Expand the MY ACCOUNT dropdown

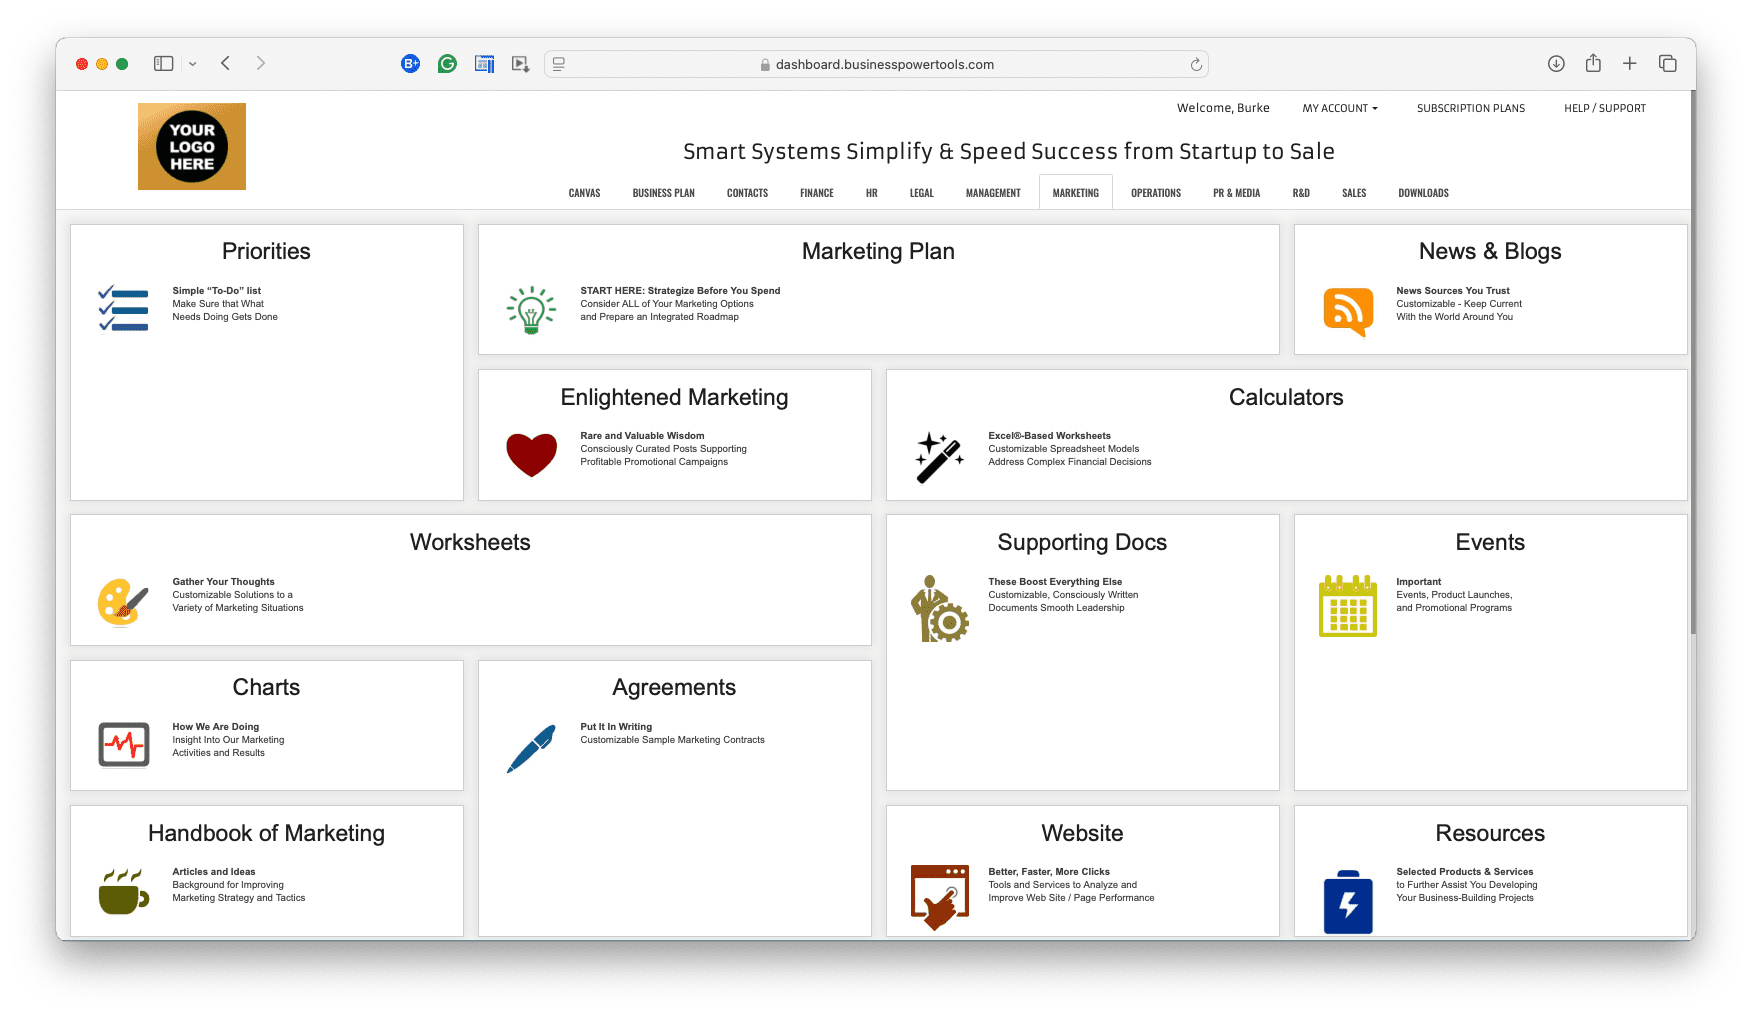pos(1339,108)
